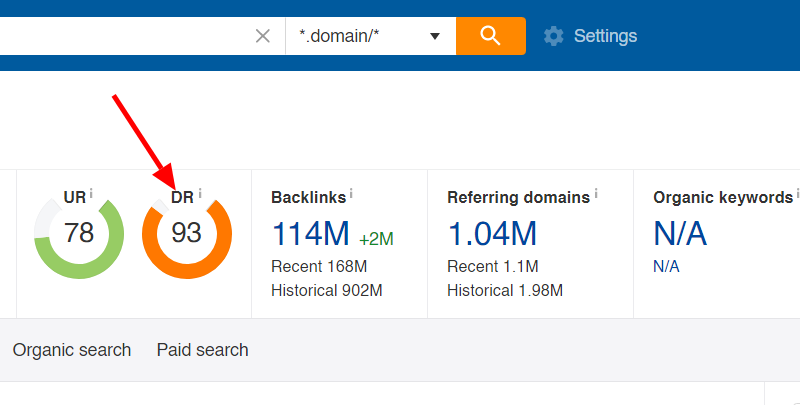
Task: Click the green +2M backlinks change
Action: pyautogui.click(x=377, y=238)
